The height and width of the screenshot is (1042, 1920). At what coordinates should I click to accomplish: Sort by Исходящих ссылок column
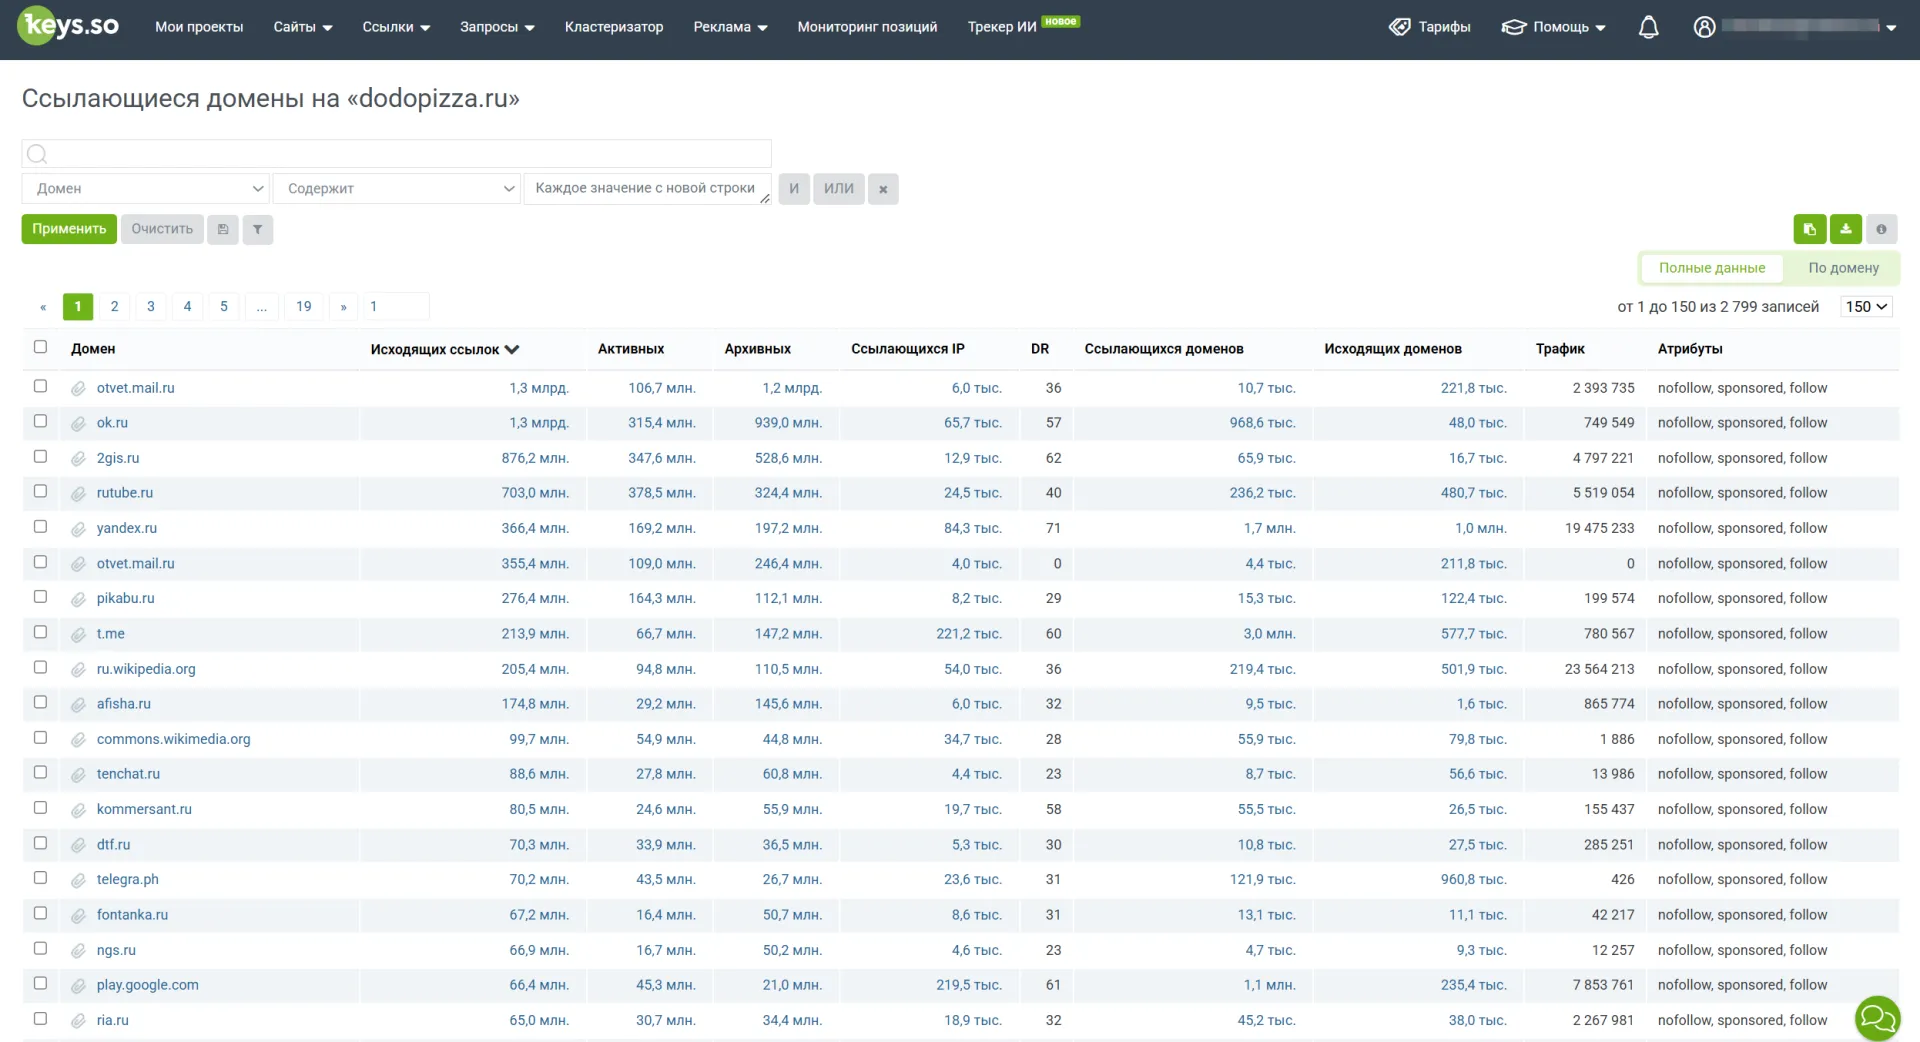(444, 349)
